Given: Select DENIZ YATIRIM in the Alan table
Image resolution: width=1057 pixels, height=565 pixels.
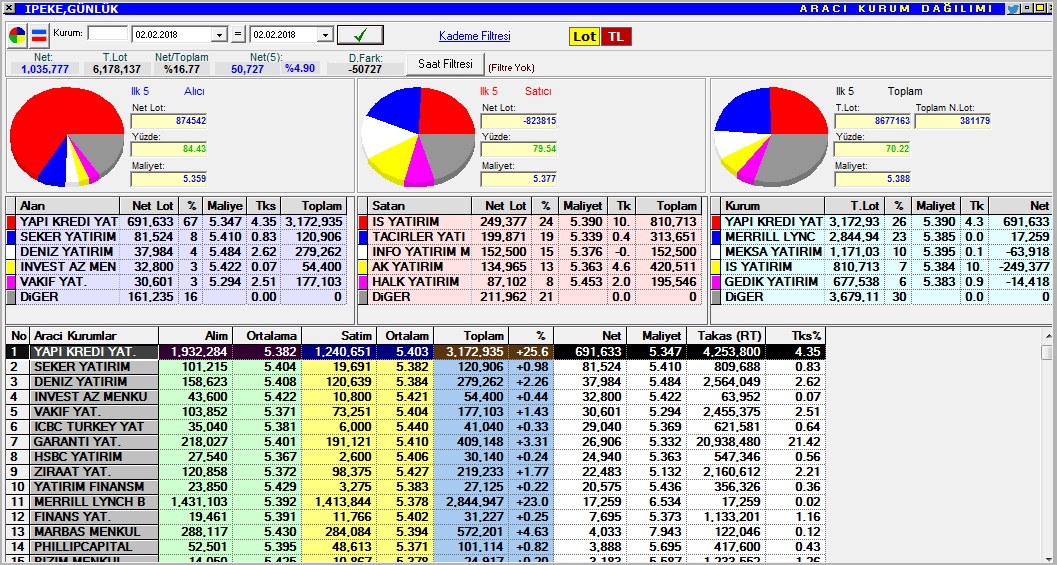Looking at the screenshot, I should [177, 252].
